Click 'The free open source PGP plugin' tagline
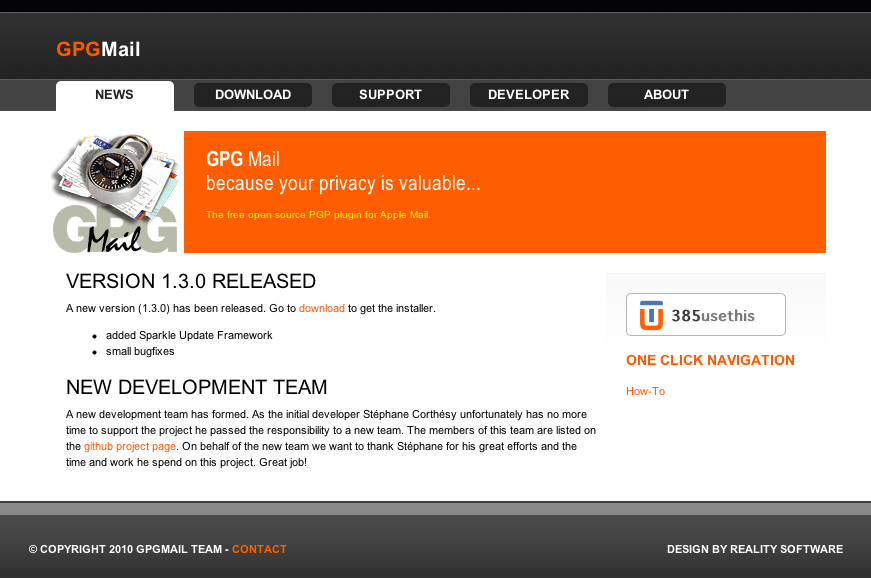Screen dimensions: 871x578 tap(318, 215)
